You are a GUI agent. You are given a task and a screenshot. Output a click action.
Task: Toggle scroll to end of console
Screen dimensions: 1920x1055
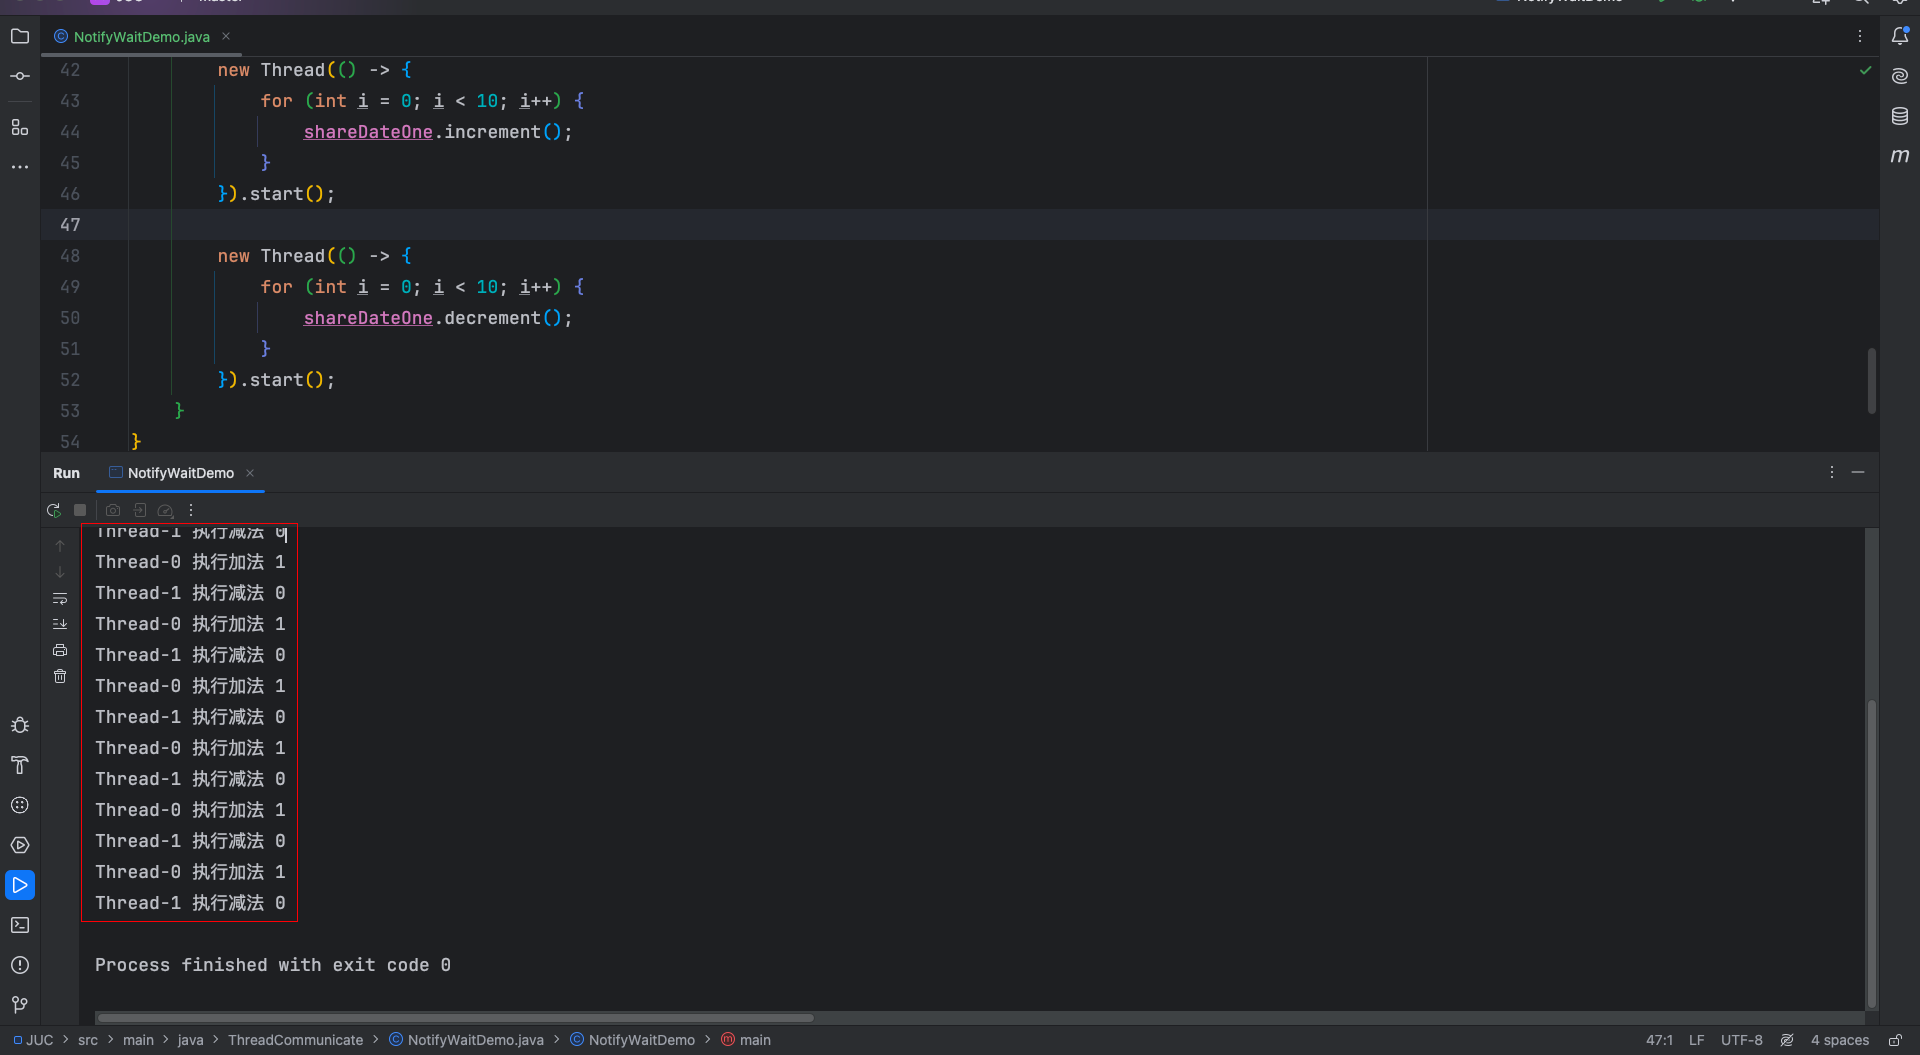(x=60, y=624)
